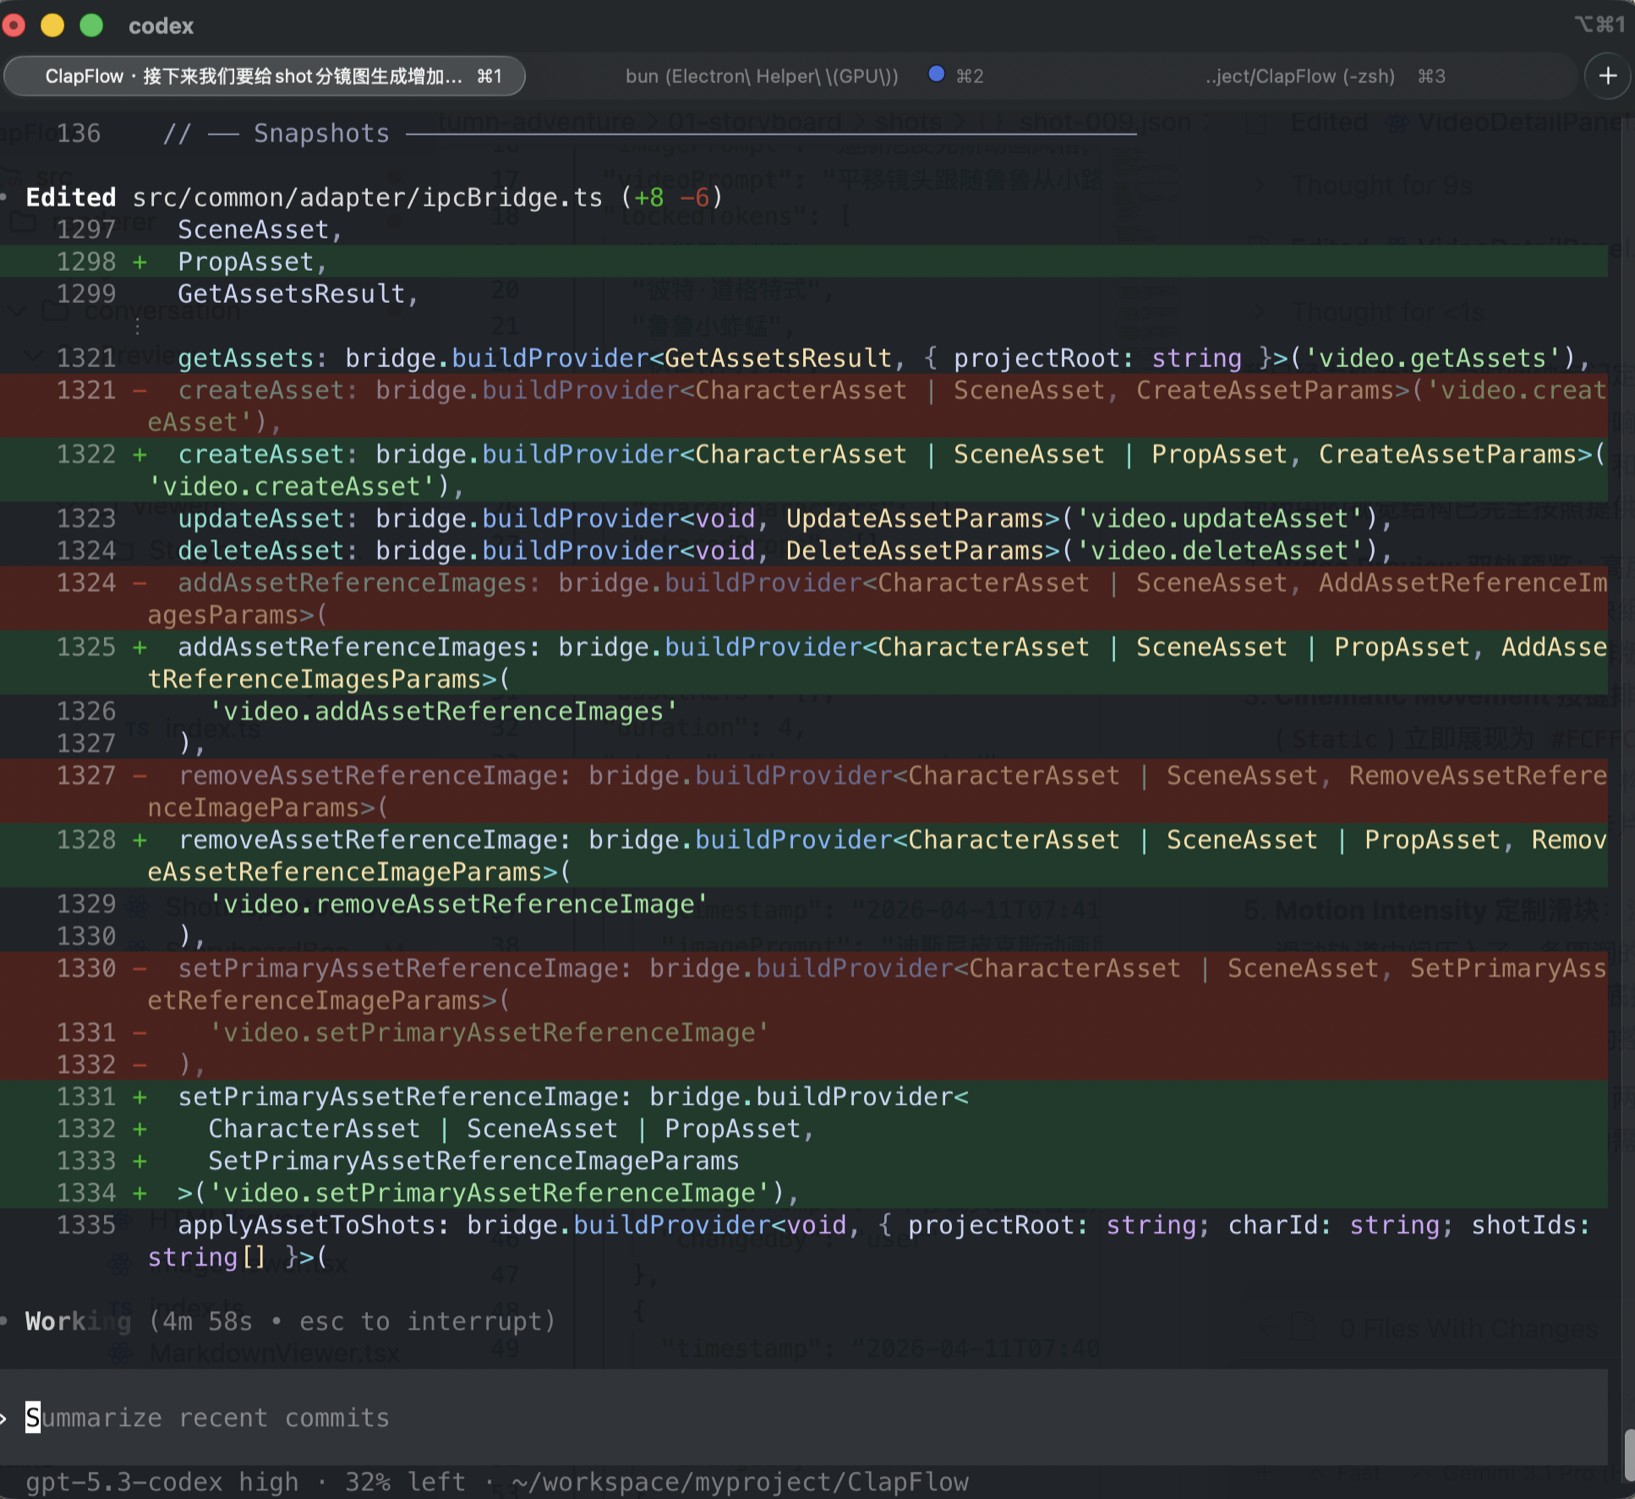This screenshot has height=1499, width=1635.
Task: Open a new terminal tab with plus button
Action: click(x=1607, y=76)
